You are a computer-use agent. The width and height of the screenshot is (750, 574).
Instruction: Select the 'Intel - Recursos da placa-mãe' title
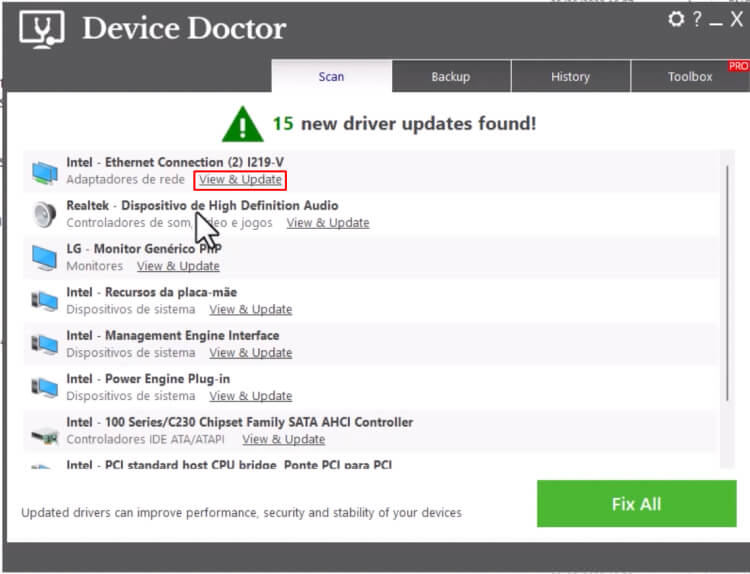click(152, 292)
